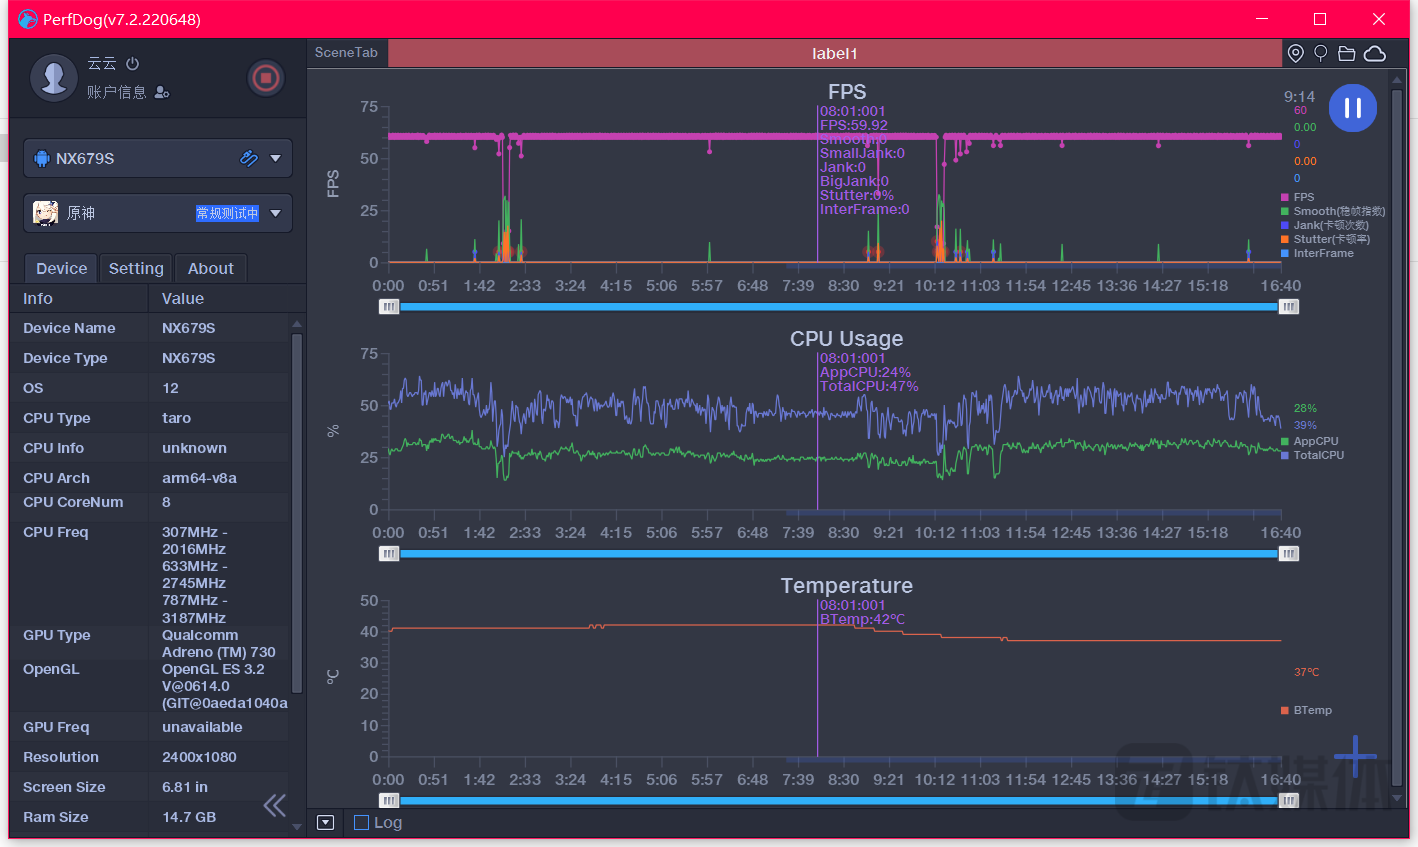The image size is (1418, 847).
Task: Click the blue plus icon at bottom right
Action: [1355, 756]
